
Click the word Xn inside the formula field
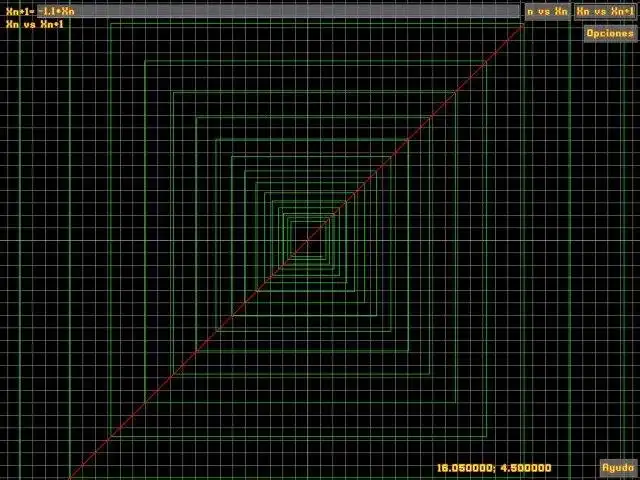click(x=68, y=11)
